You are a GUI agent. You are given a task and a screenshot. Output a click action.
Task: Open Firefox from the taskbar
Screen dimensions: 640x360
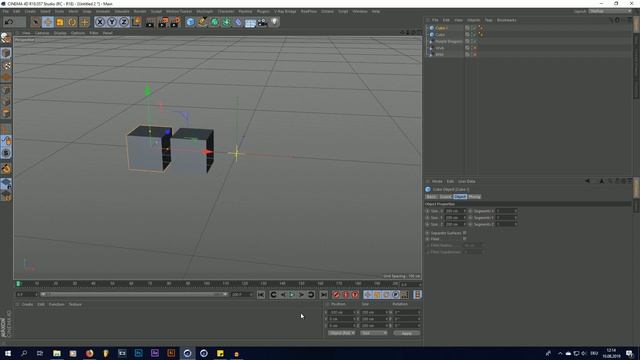(x=89, y=353)
